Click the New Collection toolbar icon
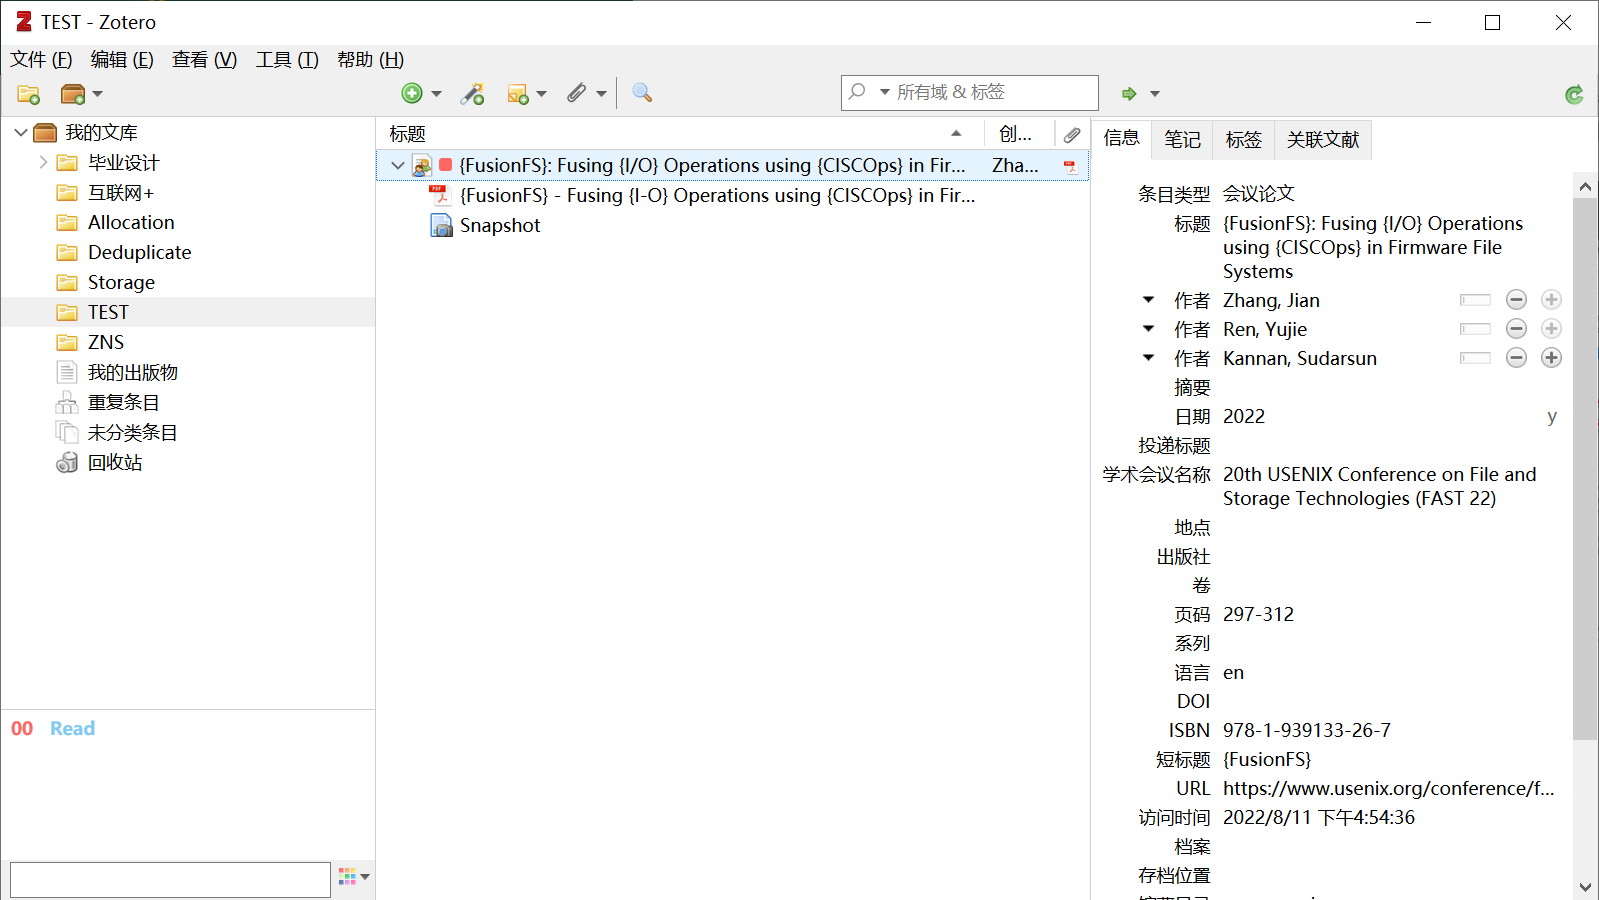 point(28,94)
